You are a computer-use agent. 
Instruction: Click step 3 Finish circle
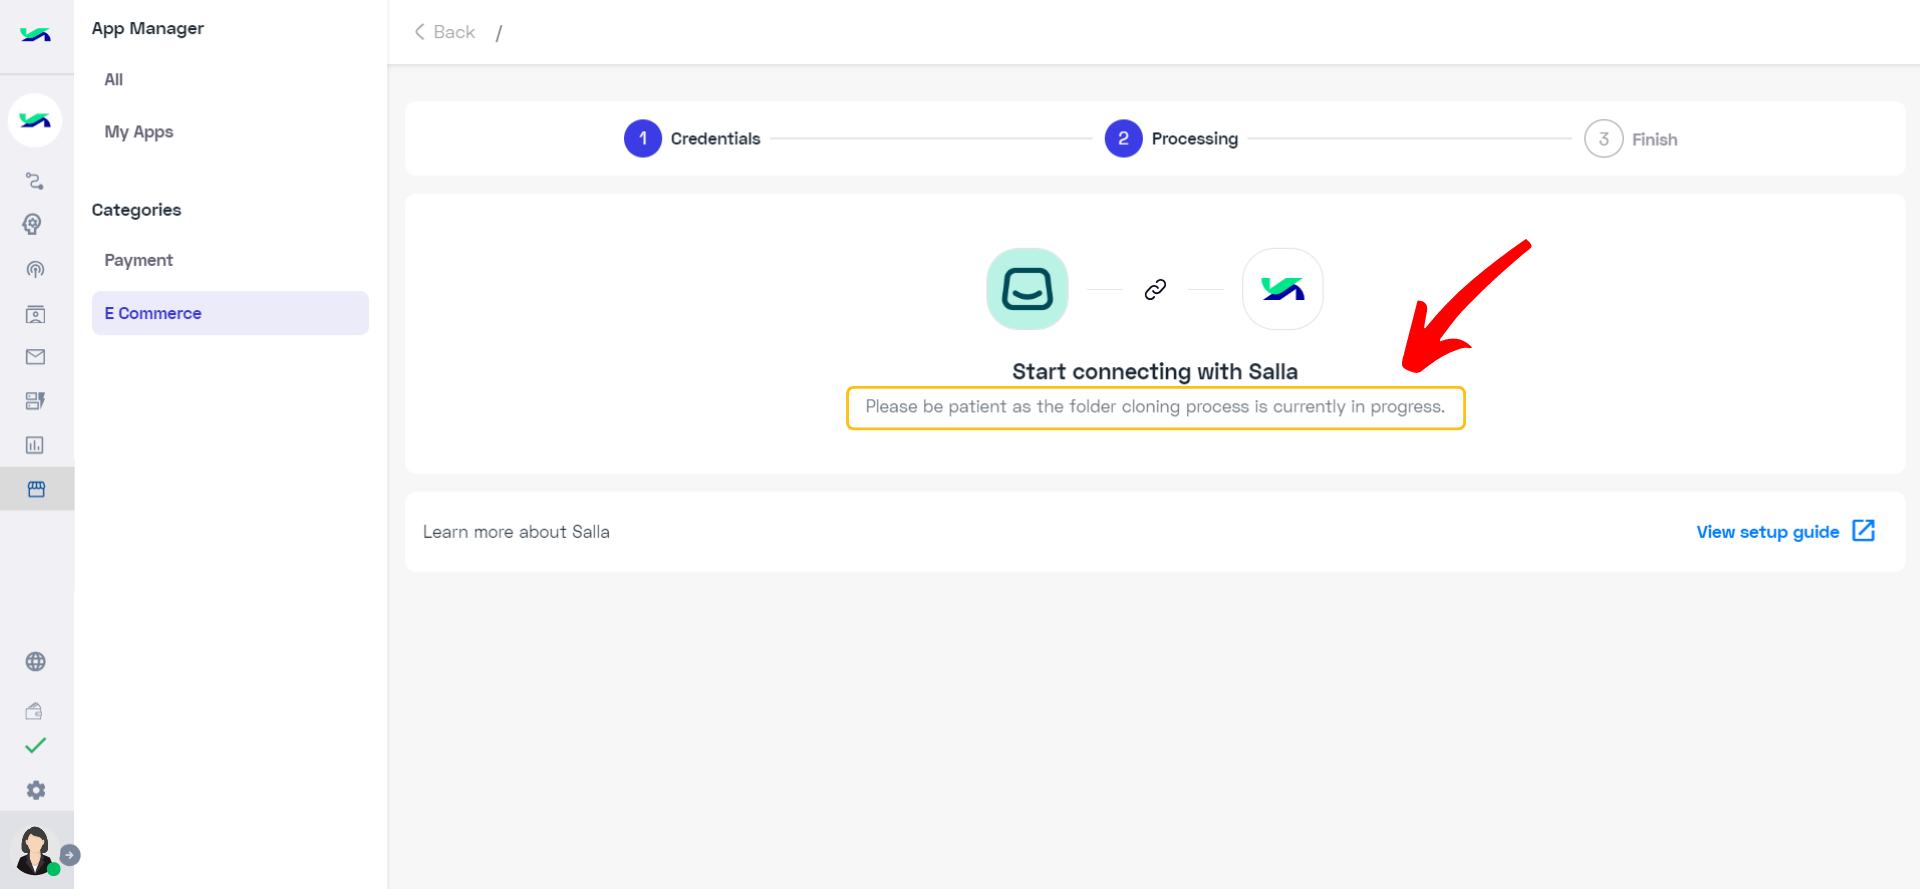click(x=1603, y=139)
